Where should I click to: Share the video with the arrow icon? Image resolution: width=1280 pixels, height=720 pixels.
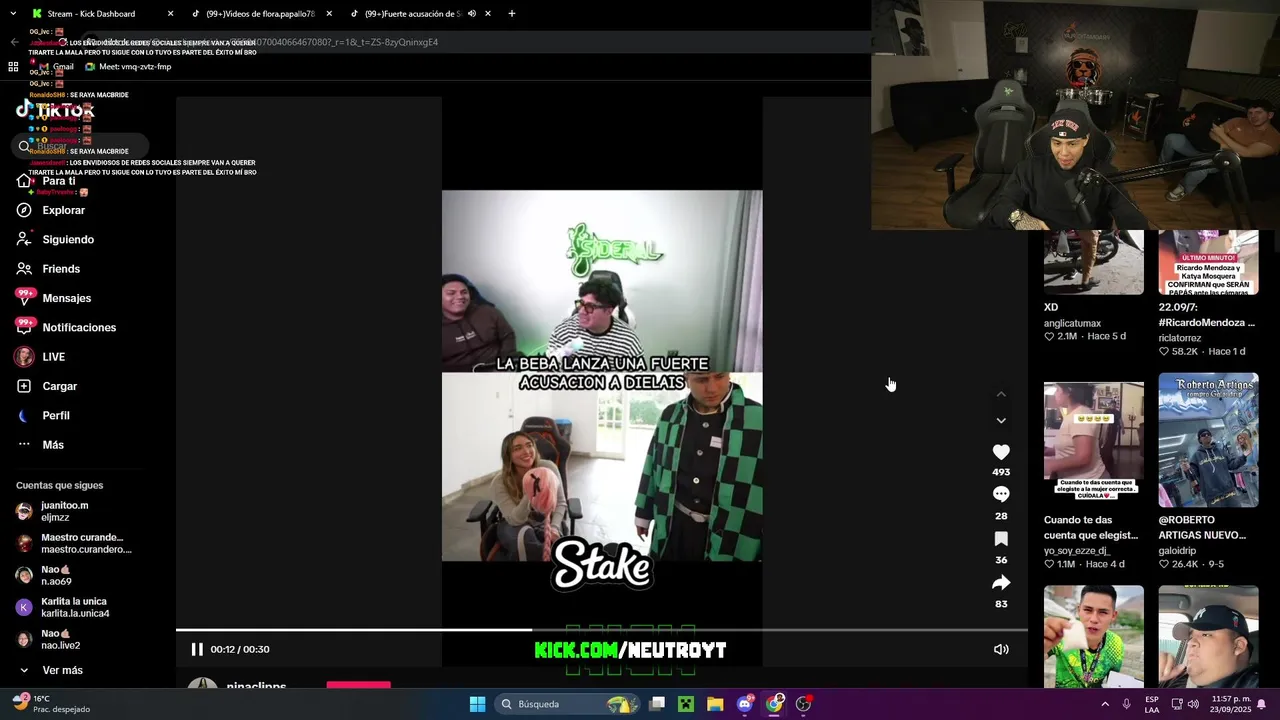point(1001,582)
